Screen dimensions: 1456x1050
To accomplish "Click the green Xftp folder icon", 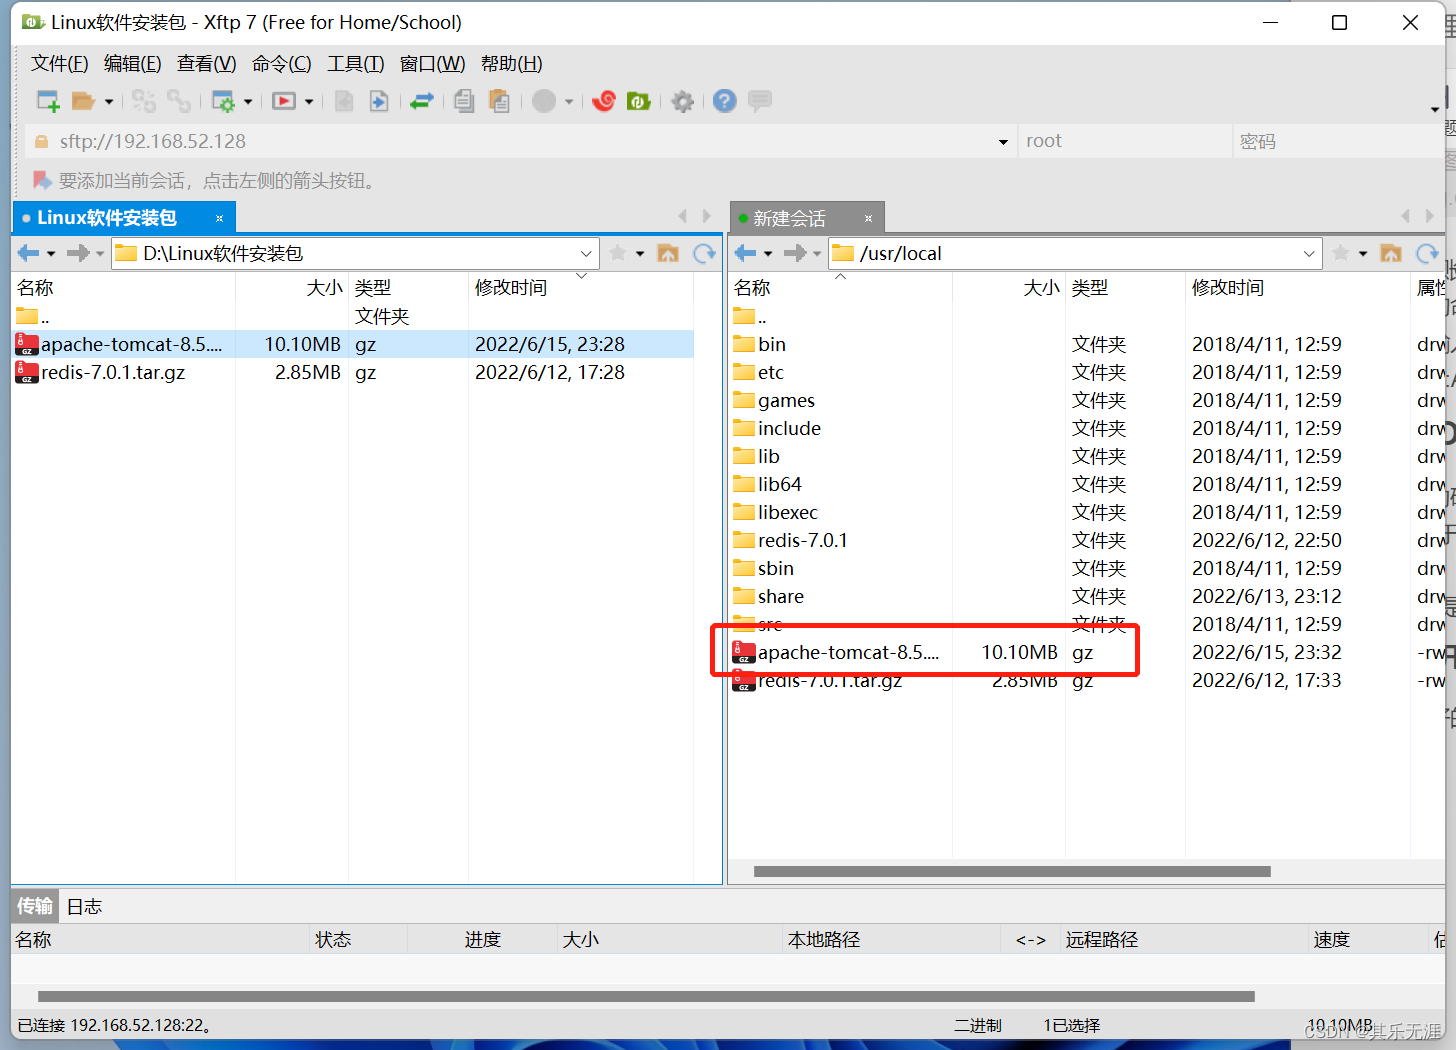I will [x=638, y=101].
